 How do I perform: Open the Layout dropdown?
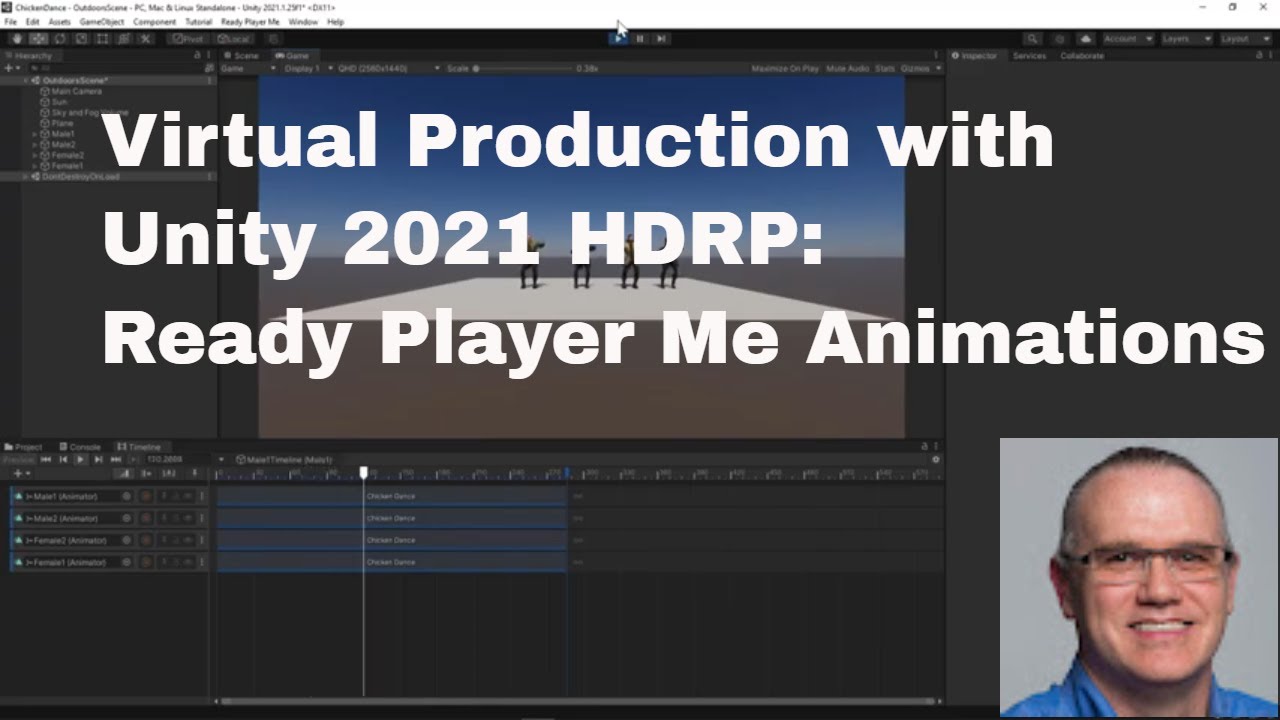(1244, 39)
